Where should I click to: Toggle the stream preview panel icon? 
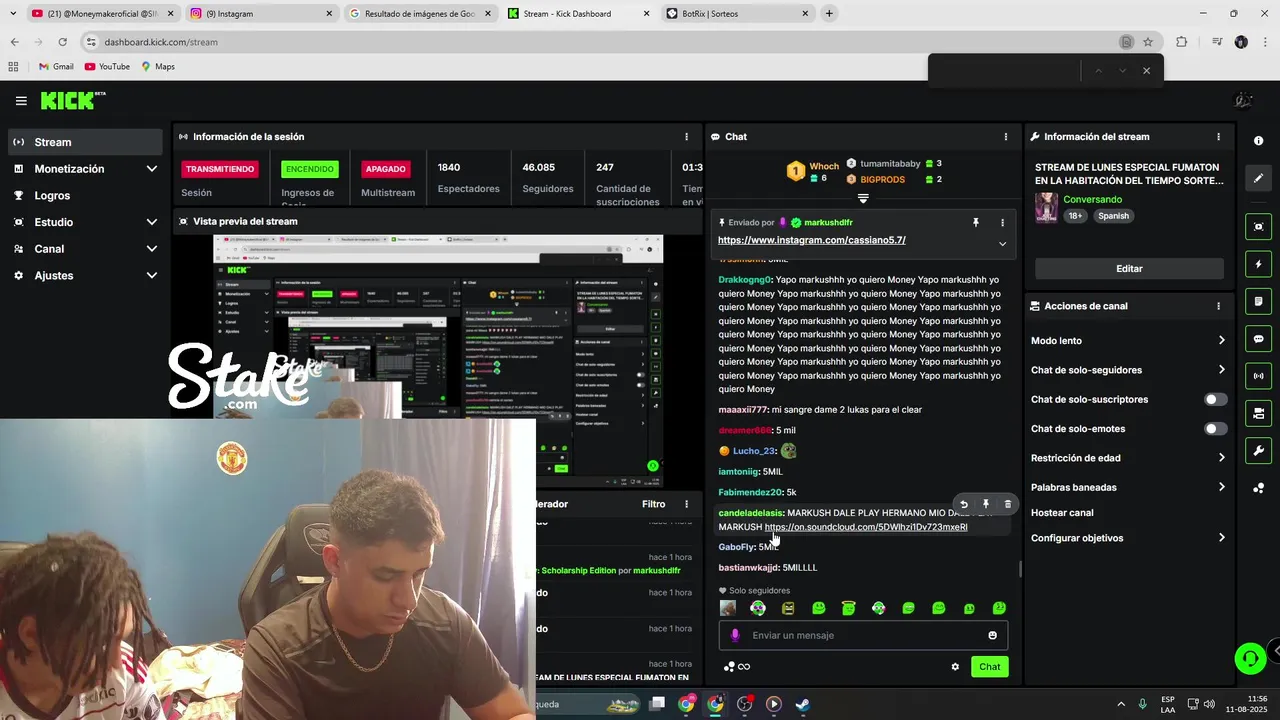coord(1258,227)
